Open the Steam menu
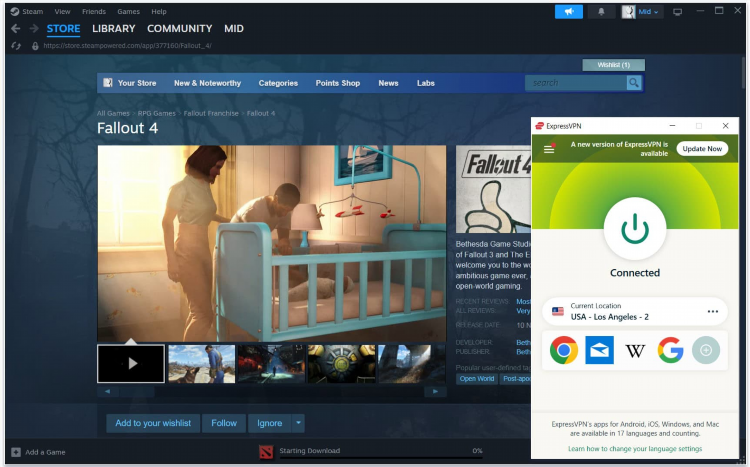 33,11
